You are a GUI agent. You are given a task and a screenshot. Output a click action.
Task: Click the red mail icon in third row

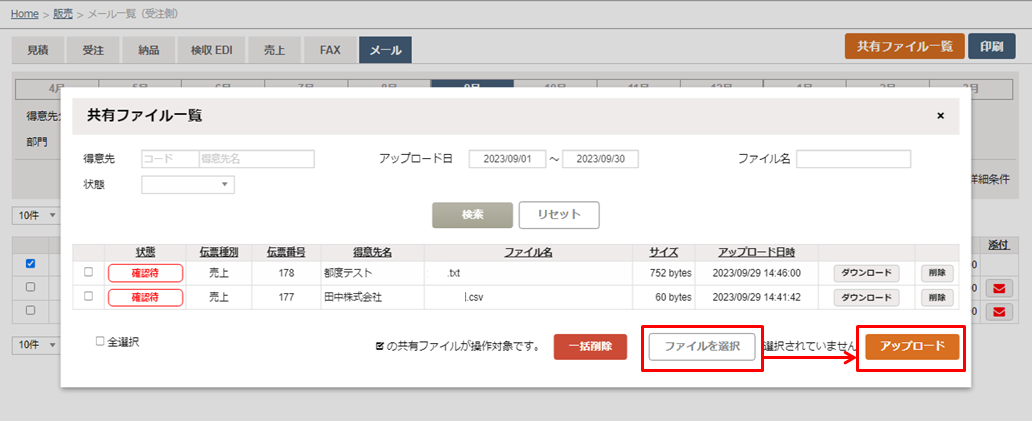999,312
